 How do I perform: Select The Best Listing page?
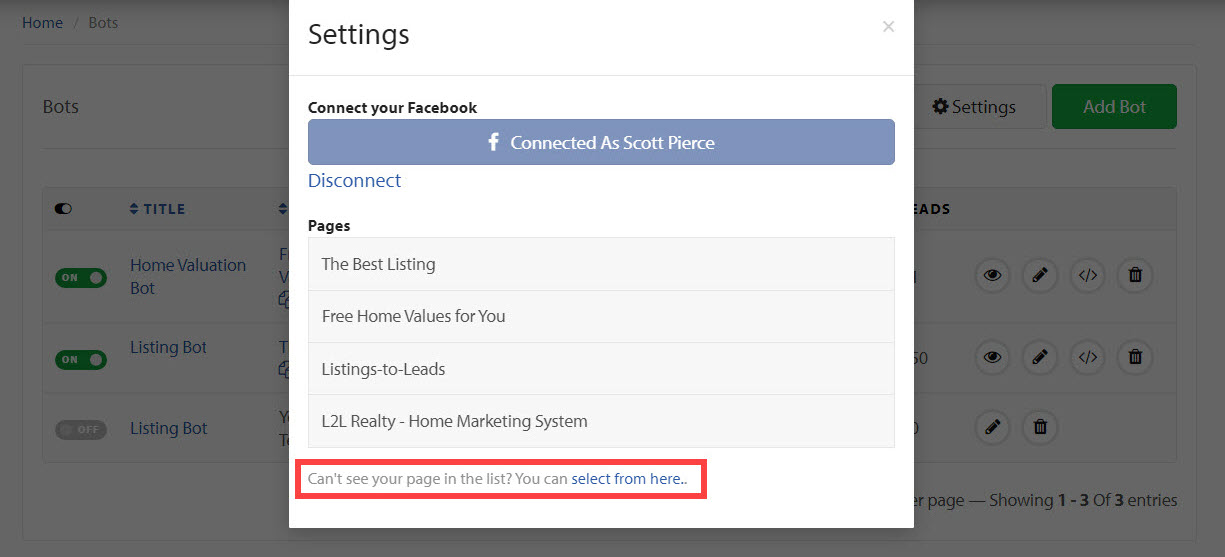point(601,264)
